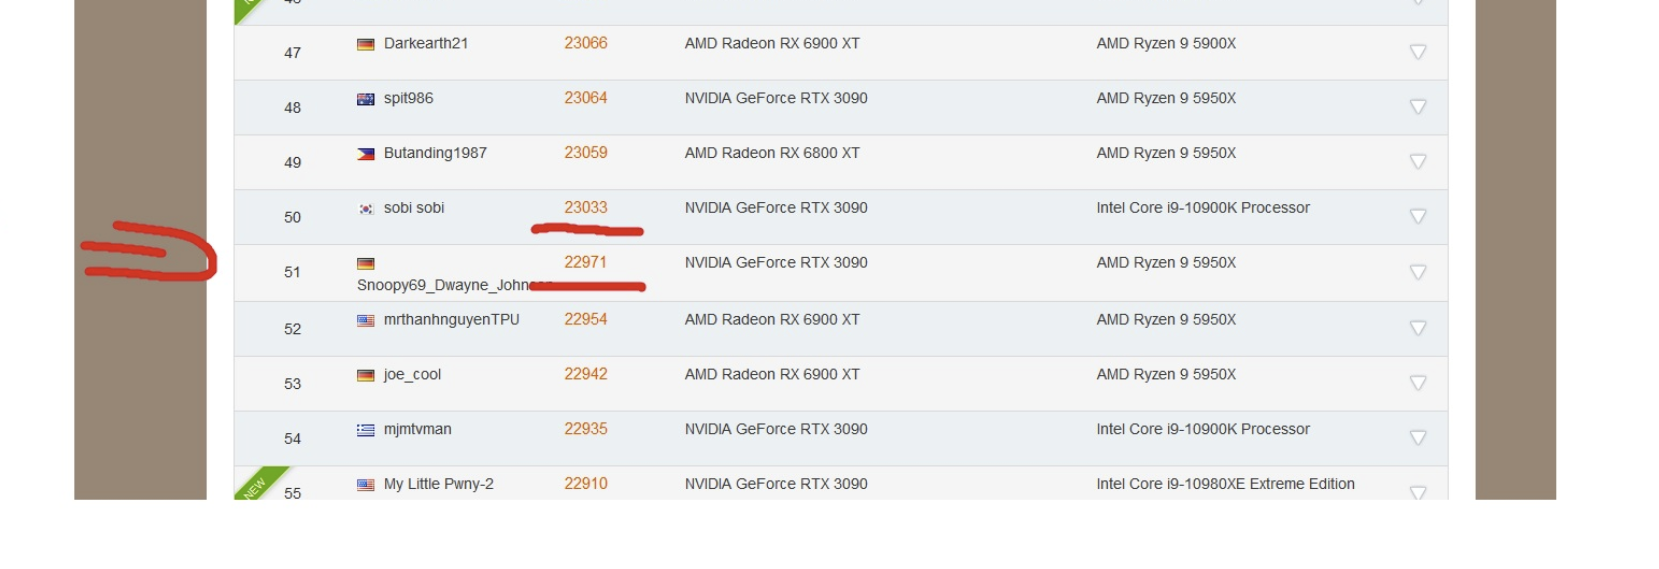Click rank number 47
This screenshot has width=1659, height=569.
[x=292, y=53]
